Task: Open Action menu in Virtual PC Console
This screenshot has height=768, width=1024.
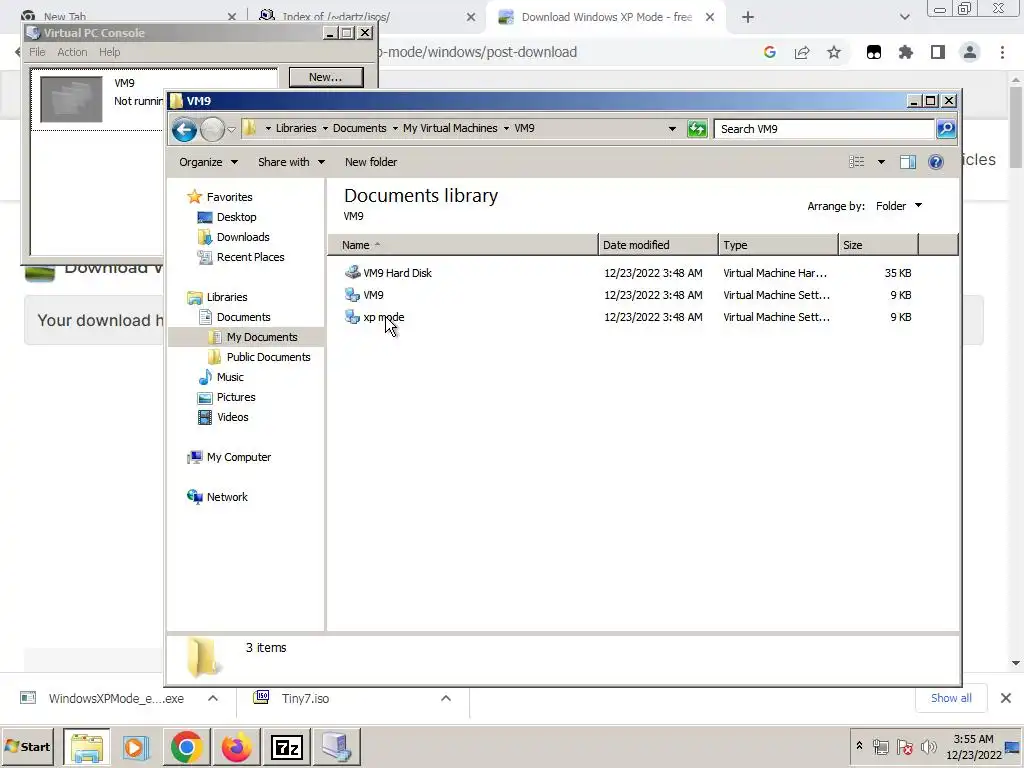Action: 72,52
